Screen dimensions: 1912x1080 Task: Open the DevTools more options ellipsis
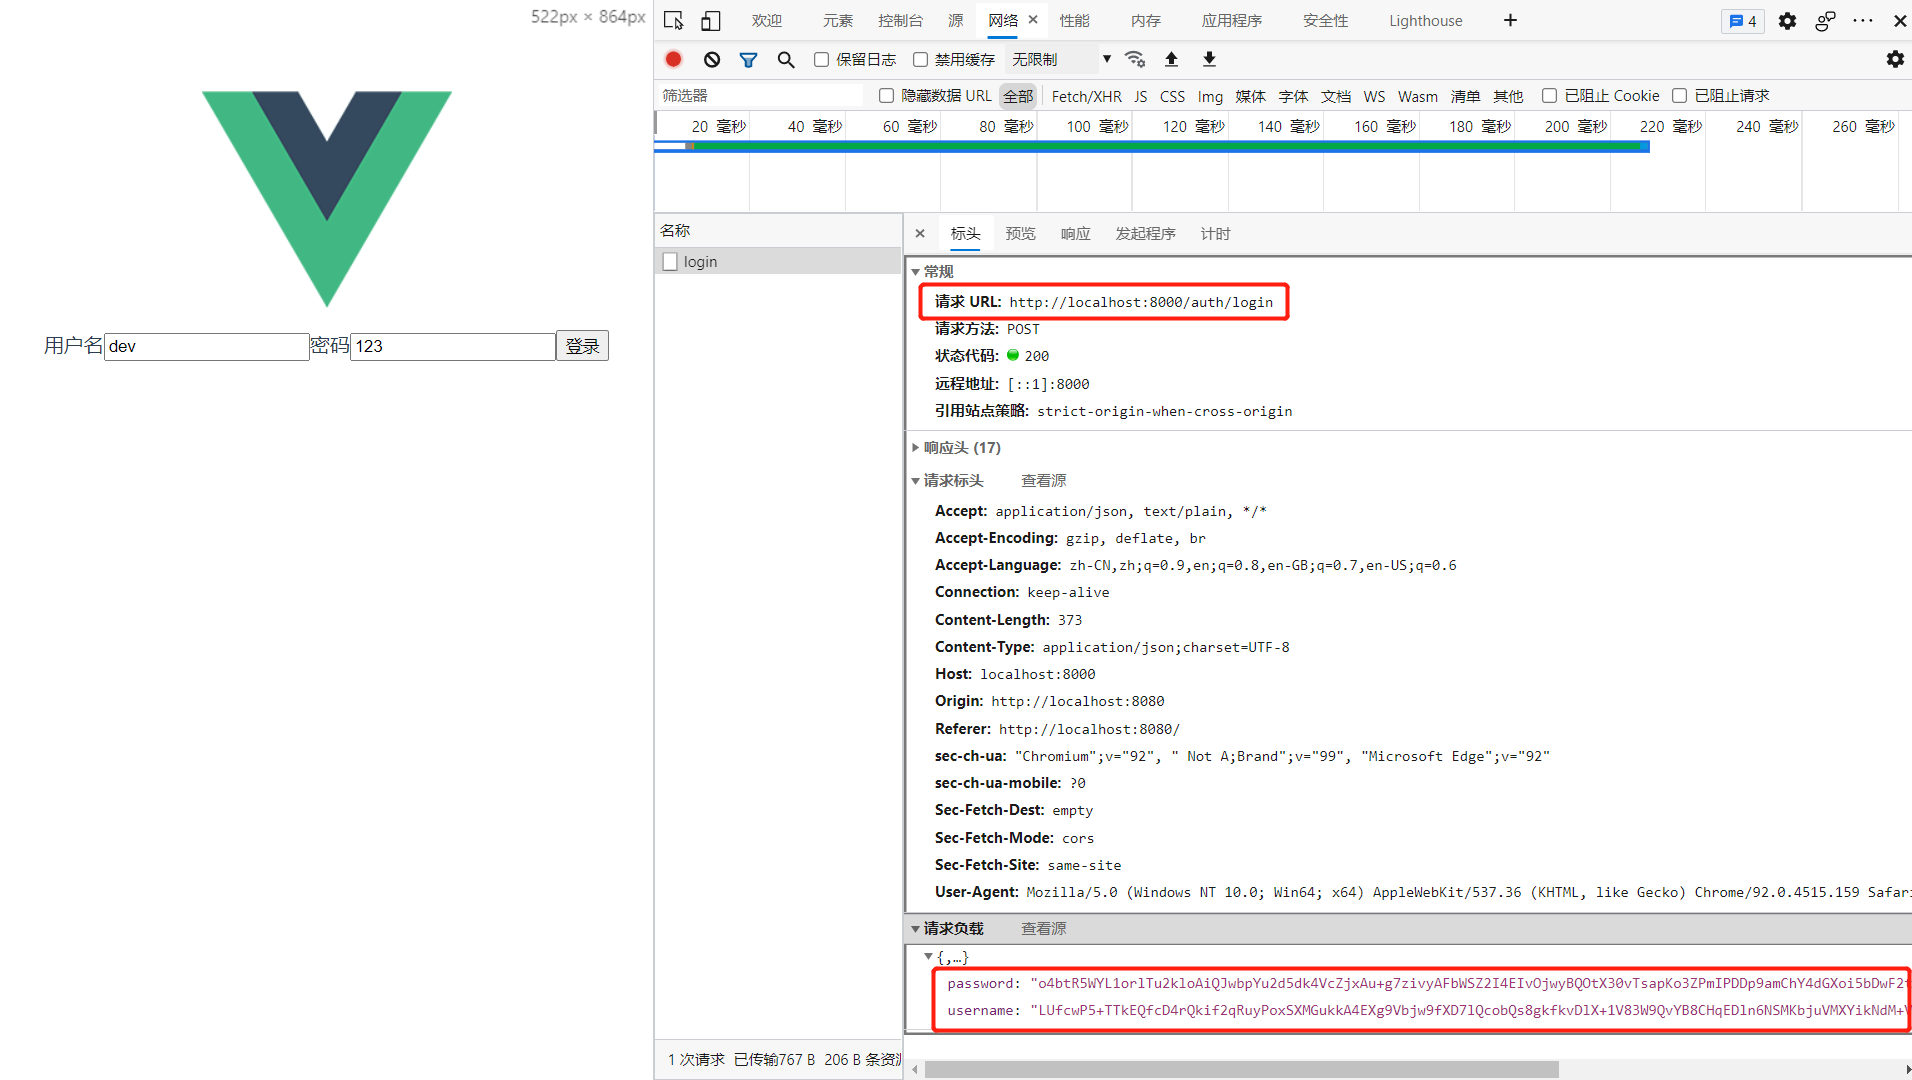[1863, 20]
